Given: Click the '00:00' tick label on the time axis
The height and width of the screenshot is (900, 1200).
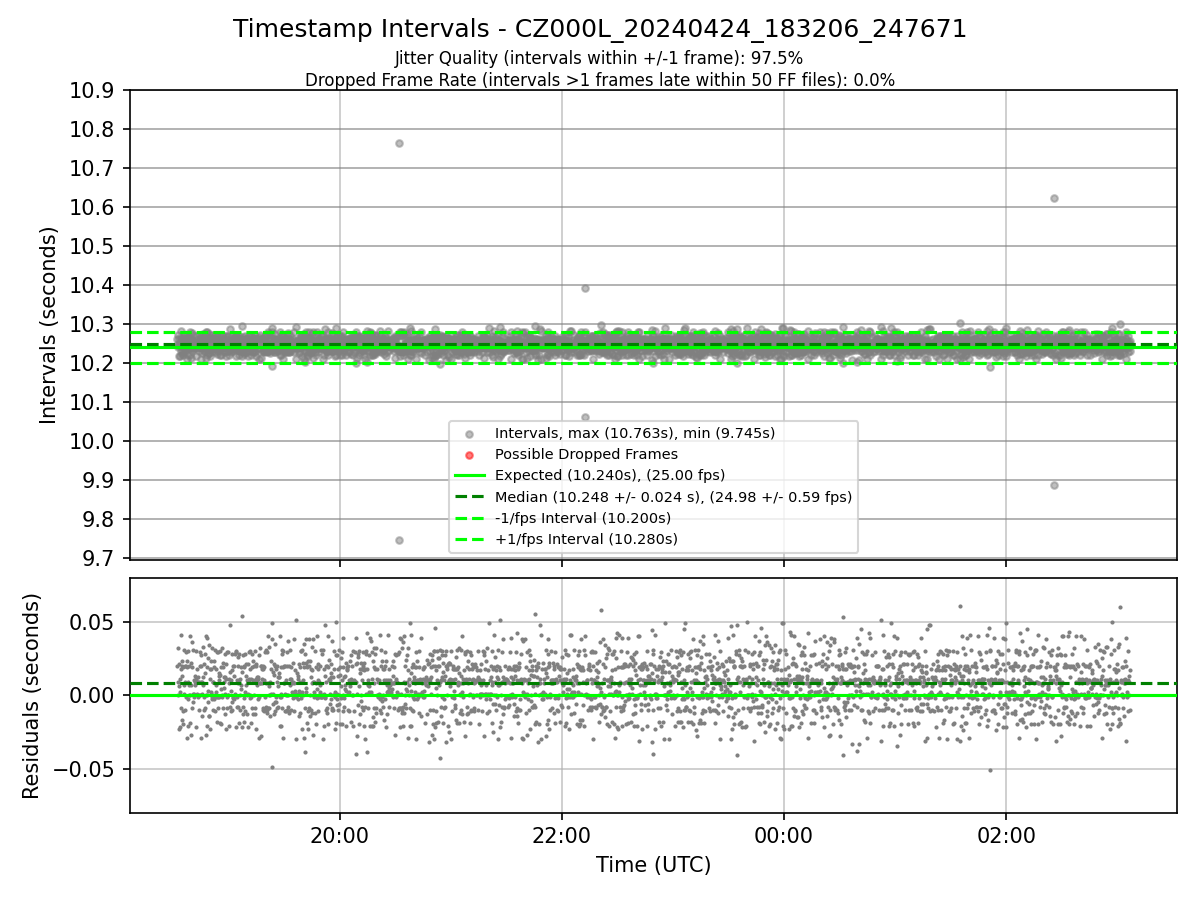Looking at the screenshot, I should point(784,835).
